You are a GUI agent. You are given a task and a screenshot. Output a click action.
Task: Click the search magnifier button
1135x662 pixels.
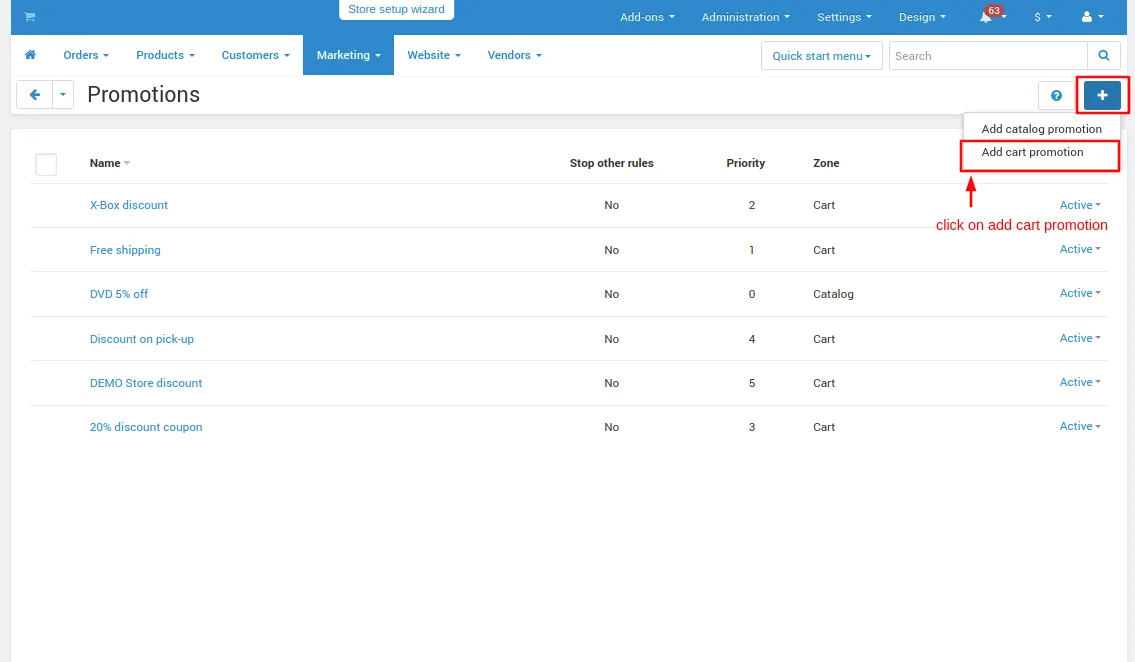1104,56
